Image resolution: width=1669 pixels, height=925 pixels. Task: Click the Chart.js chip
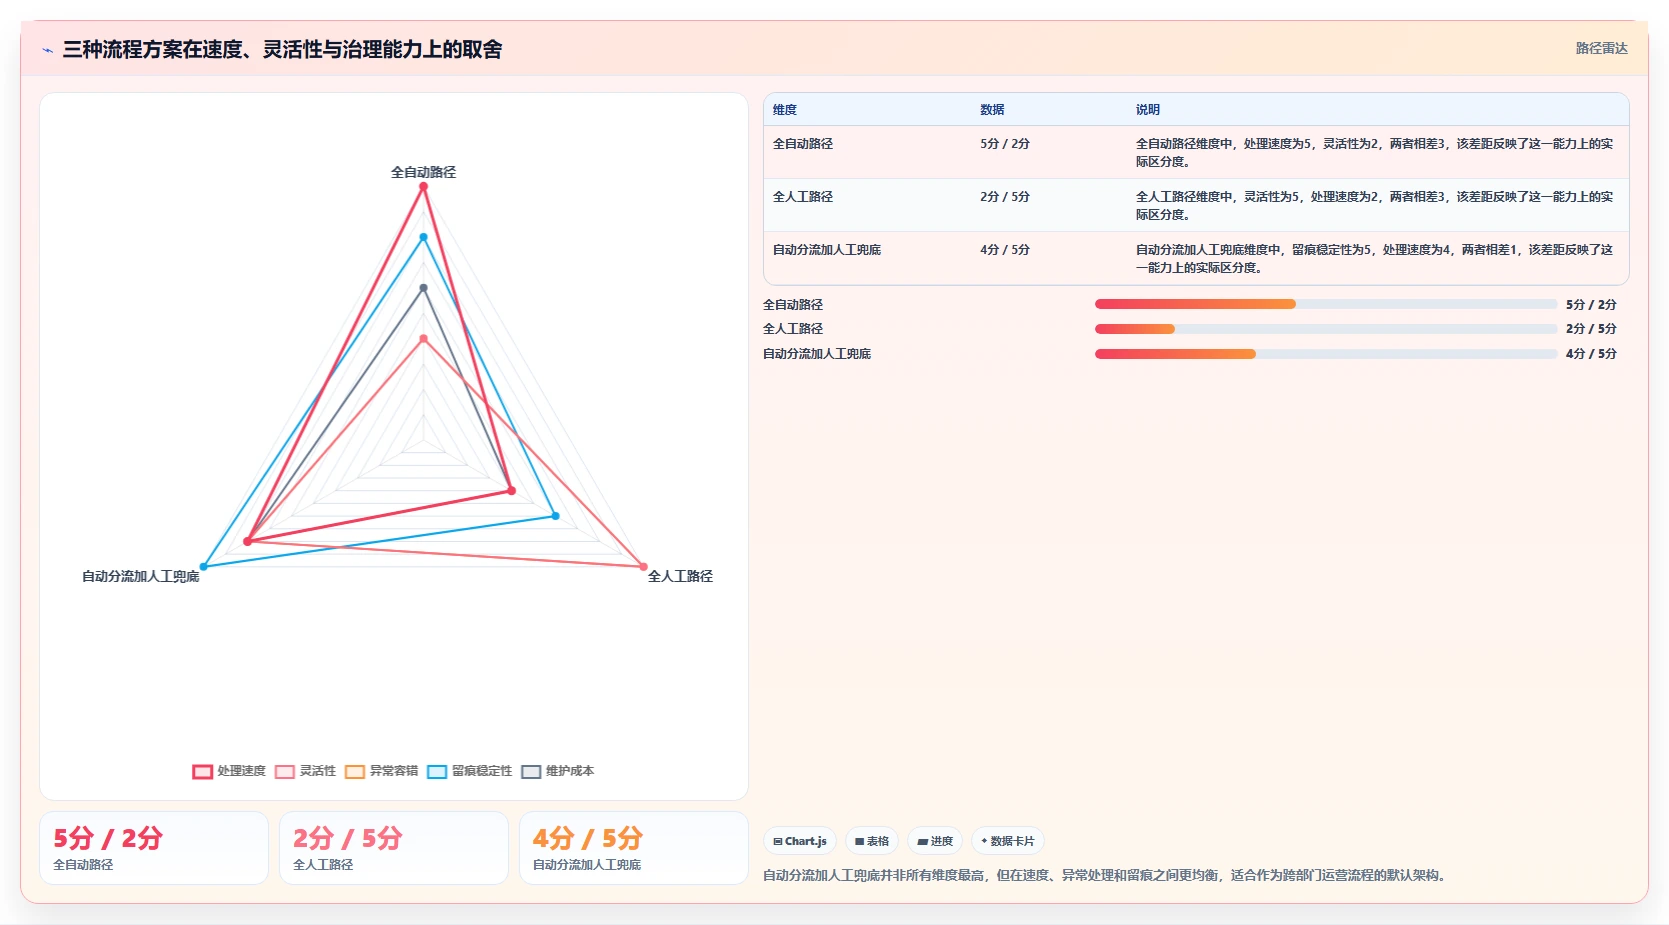800,841
